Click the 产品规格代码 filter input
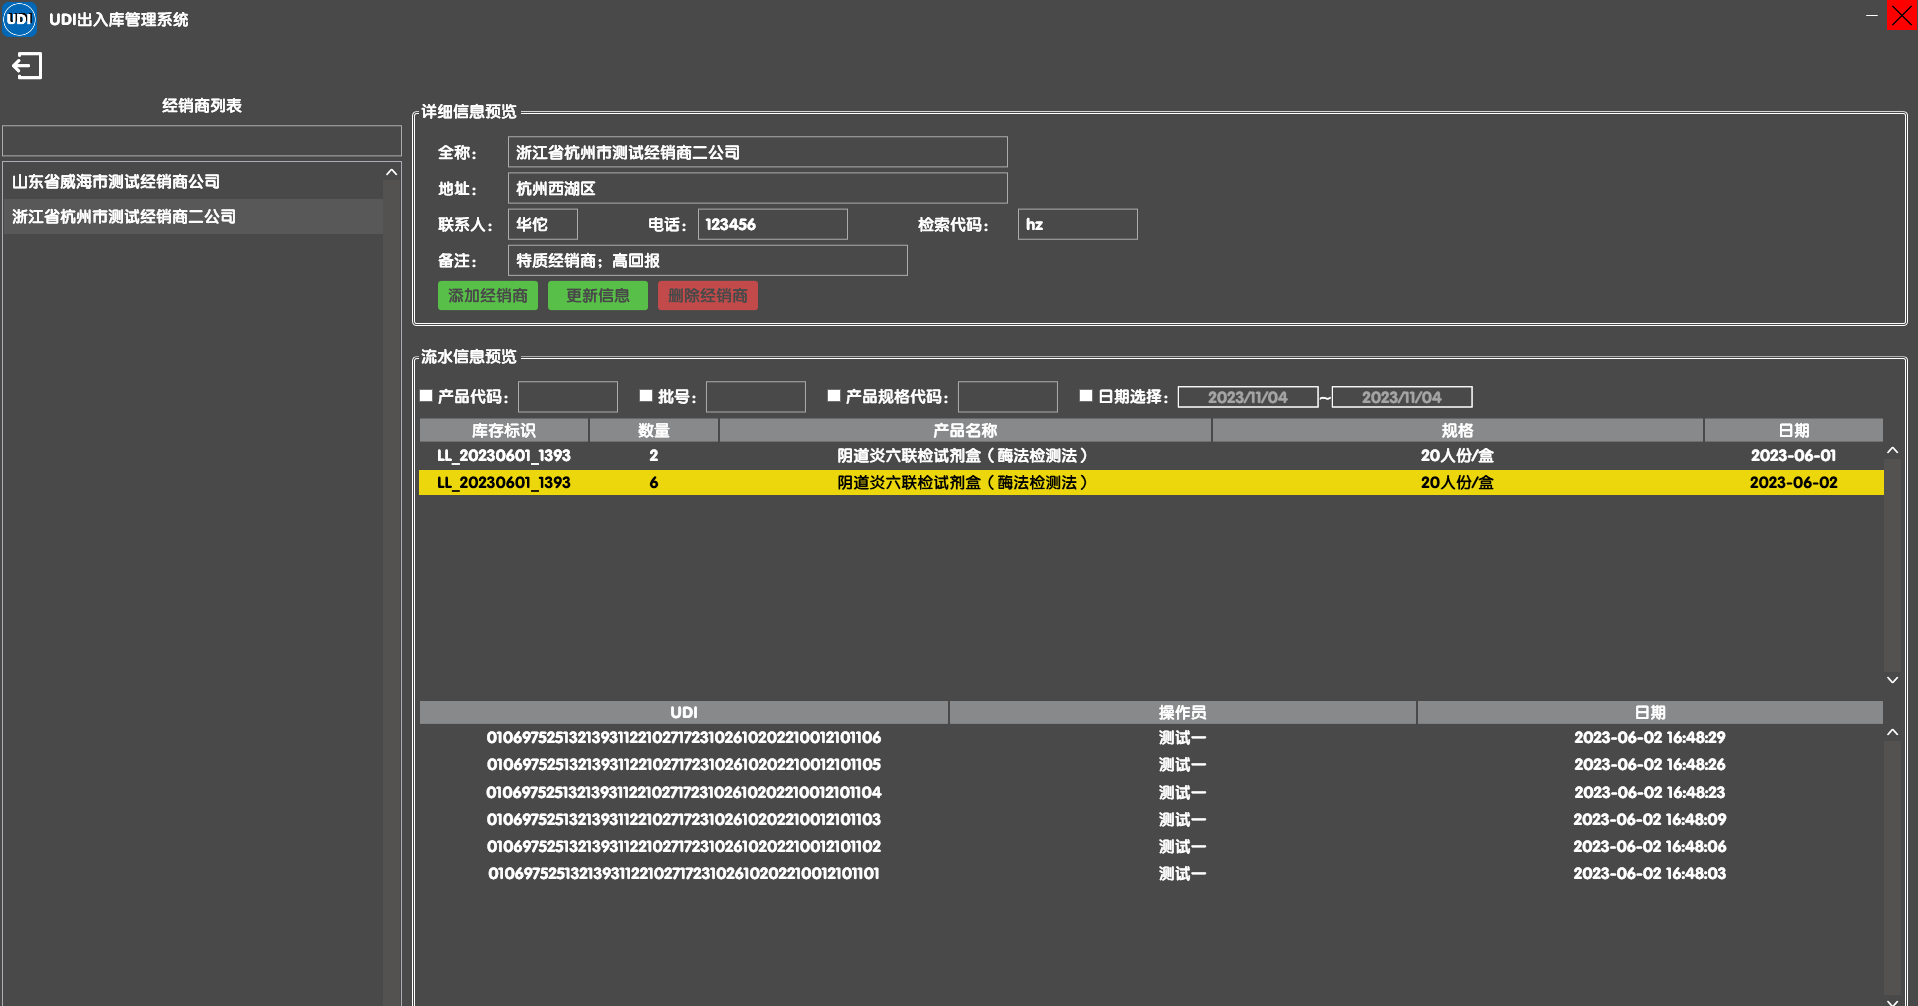1918x1006 pixels. (x=1008, y=397)
